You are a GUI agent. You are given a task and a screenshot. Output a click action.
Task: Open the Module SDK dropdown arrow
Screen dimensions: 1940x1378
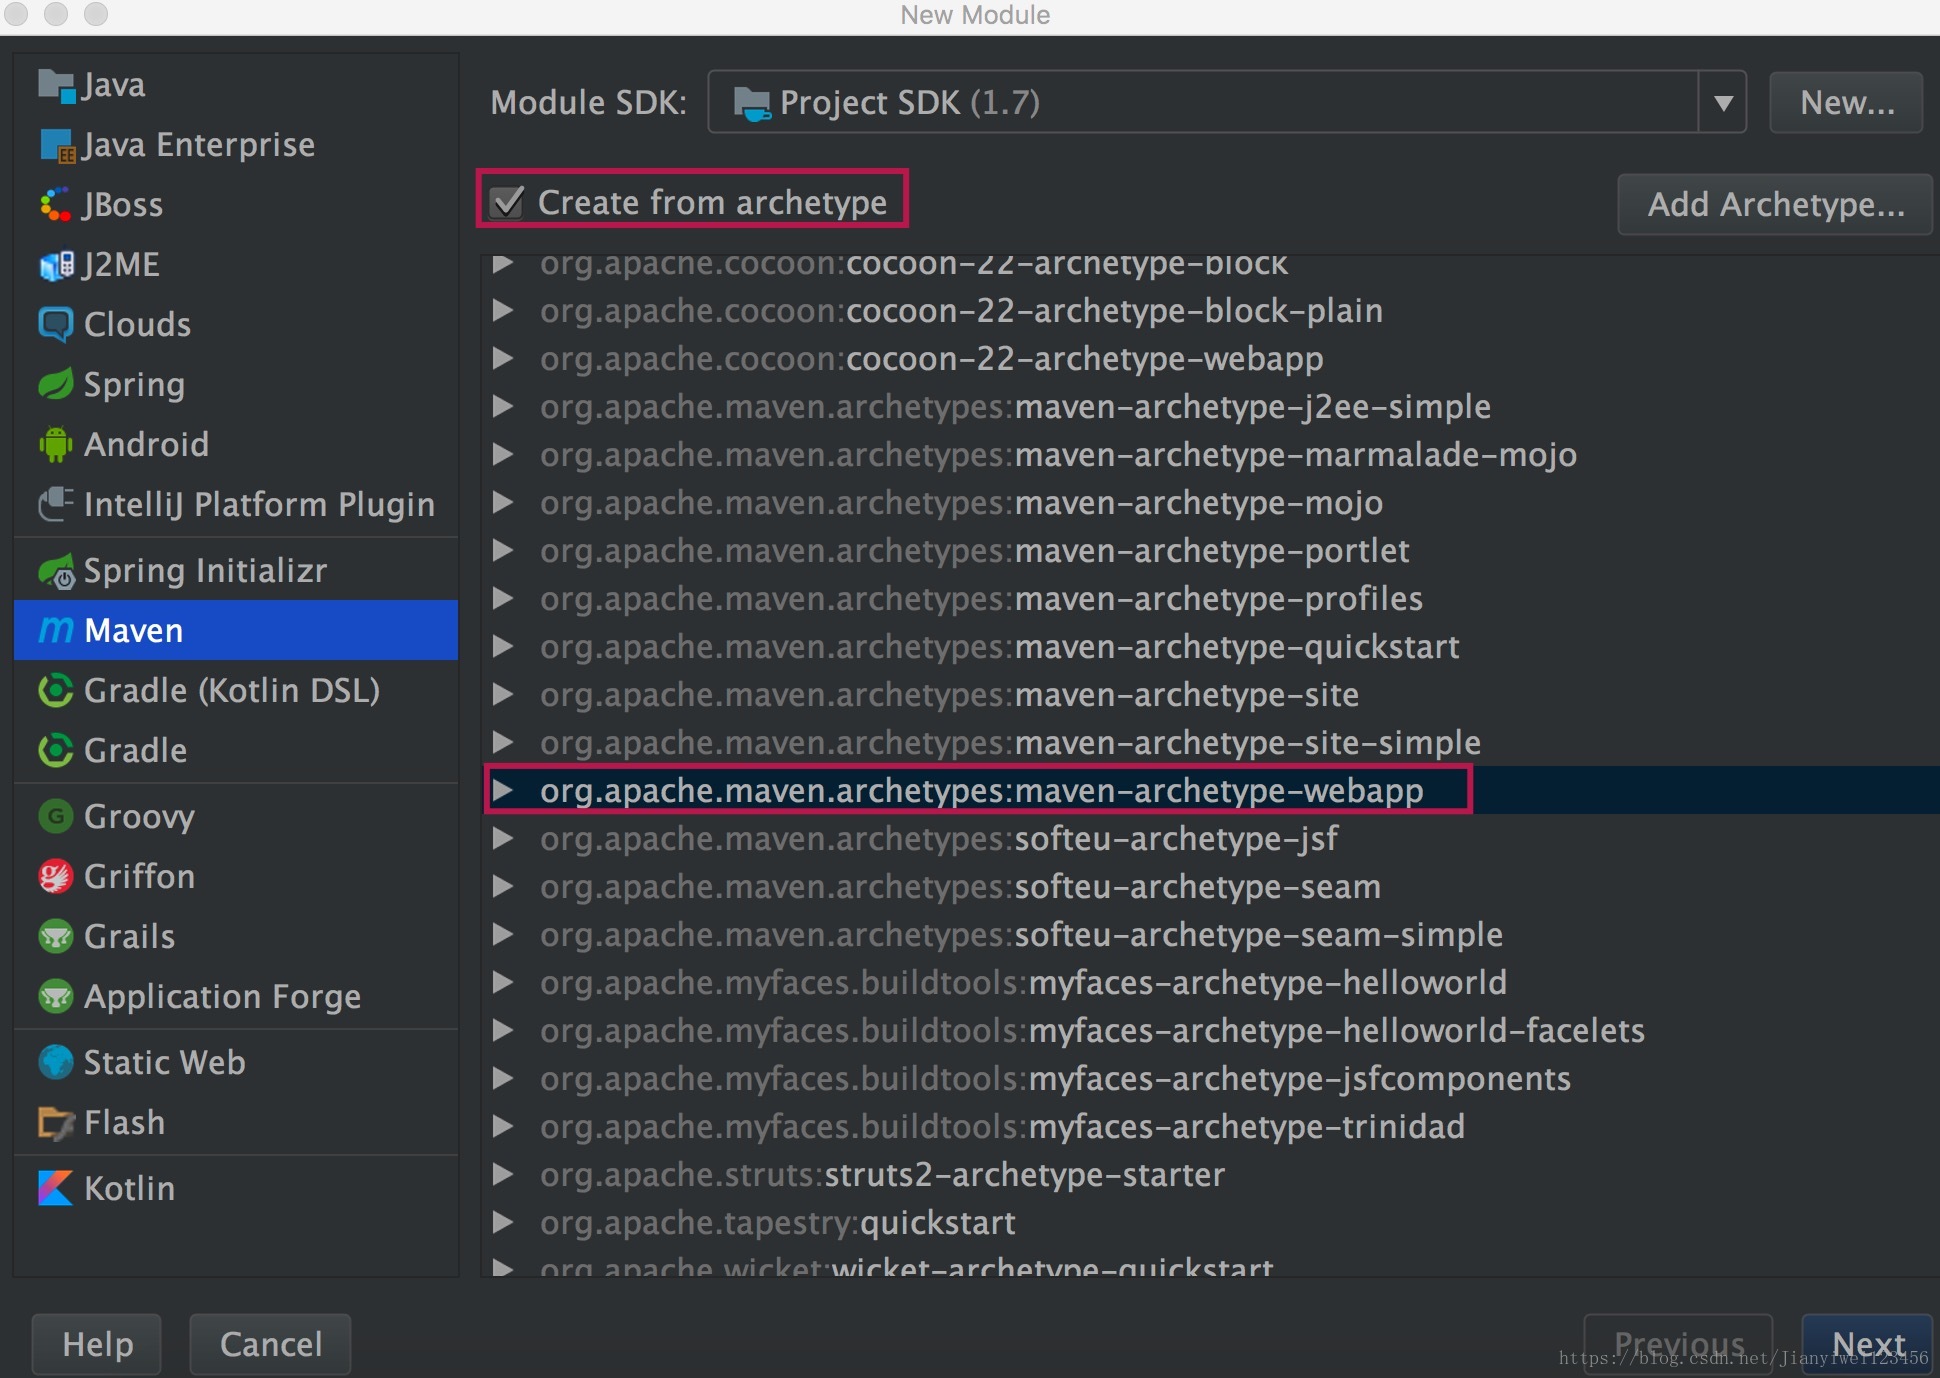tap(1723, 103)
